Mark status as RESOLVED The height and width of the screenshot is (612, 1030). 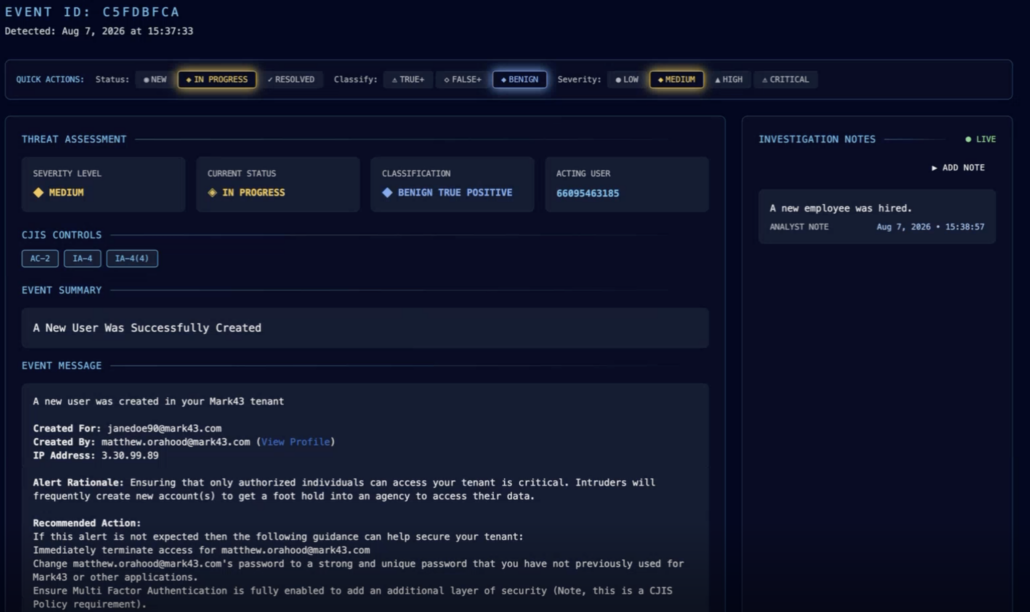tap(291, 79)
